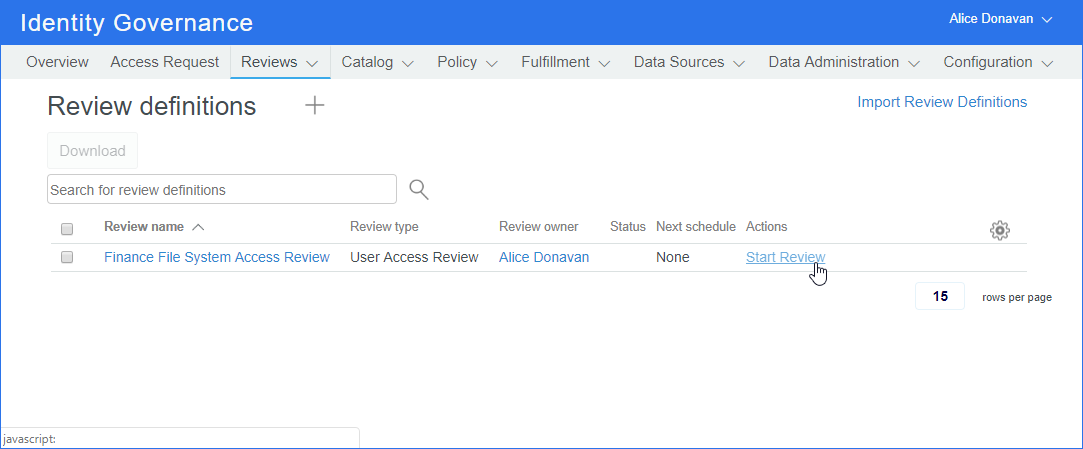Screen dimensions: 1083x449
Task: Open the Fulfillment menu
Action: tap(565, 62)
